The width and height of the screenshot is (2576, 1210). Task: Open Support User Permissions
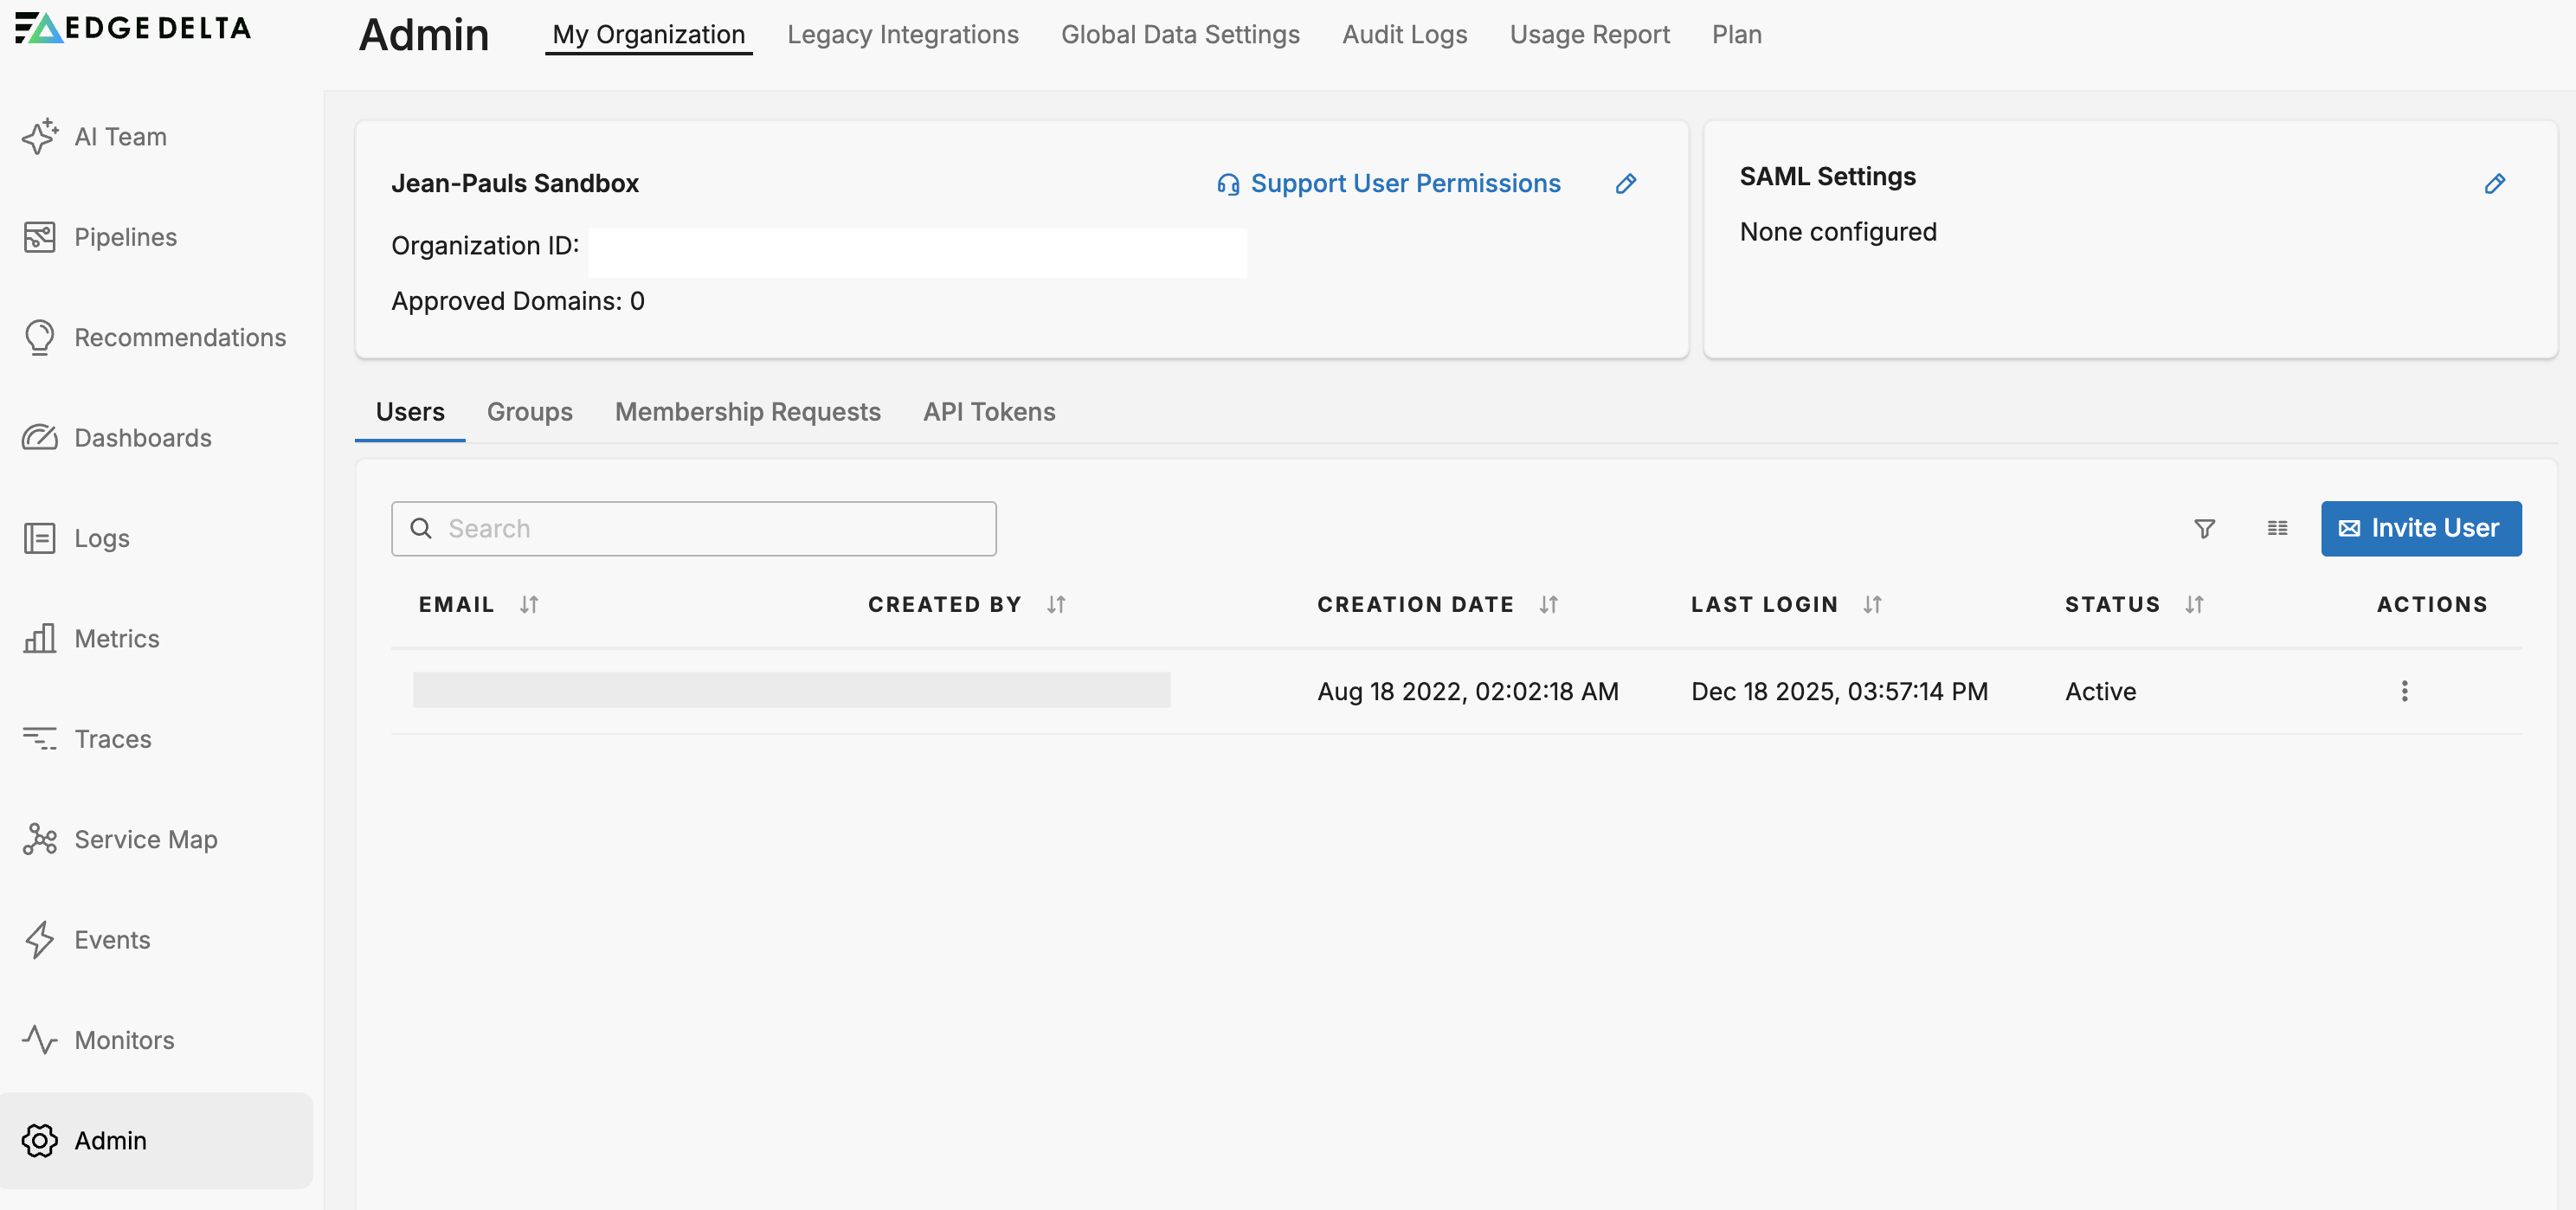(1405, 183)
